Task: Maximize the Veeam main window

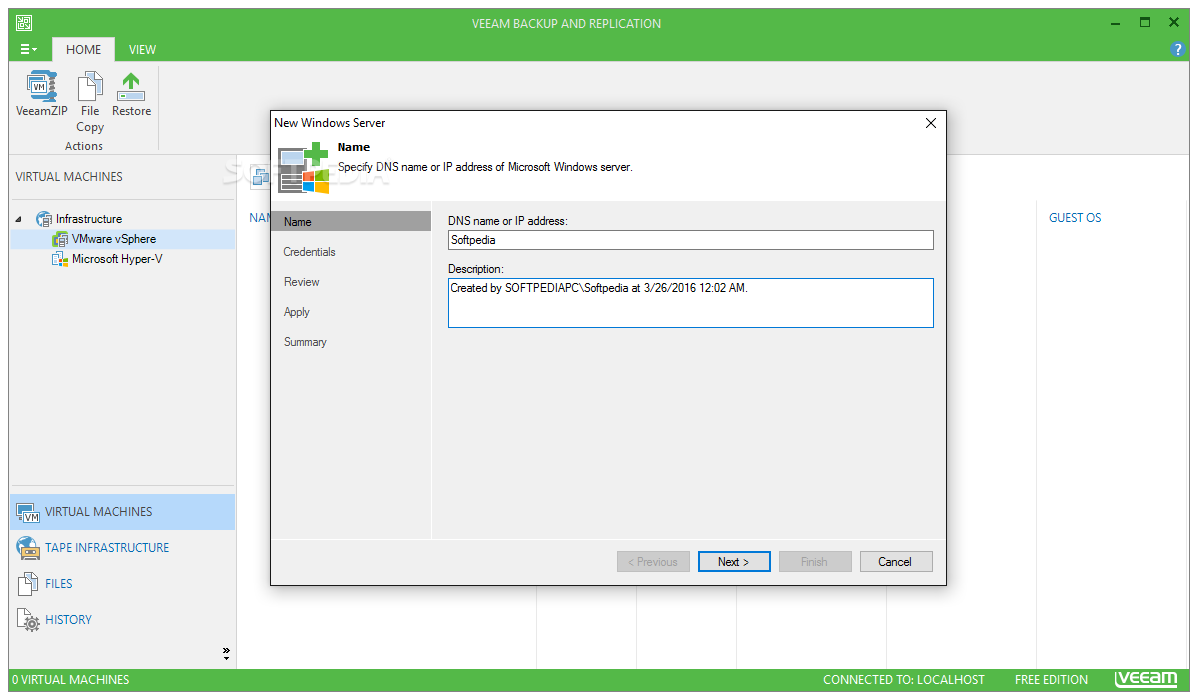Action: 1145,23
